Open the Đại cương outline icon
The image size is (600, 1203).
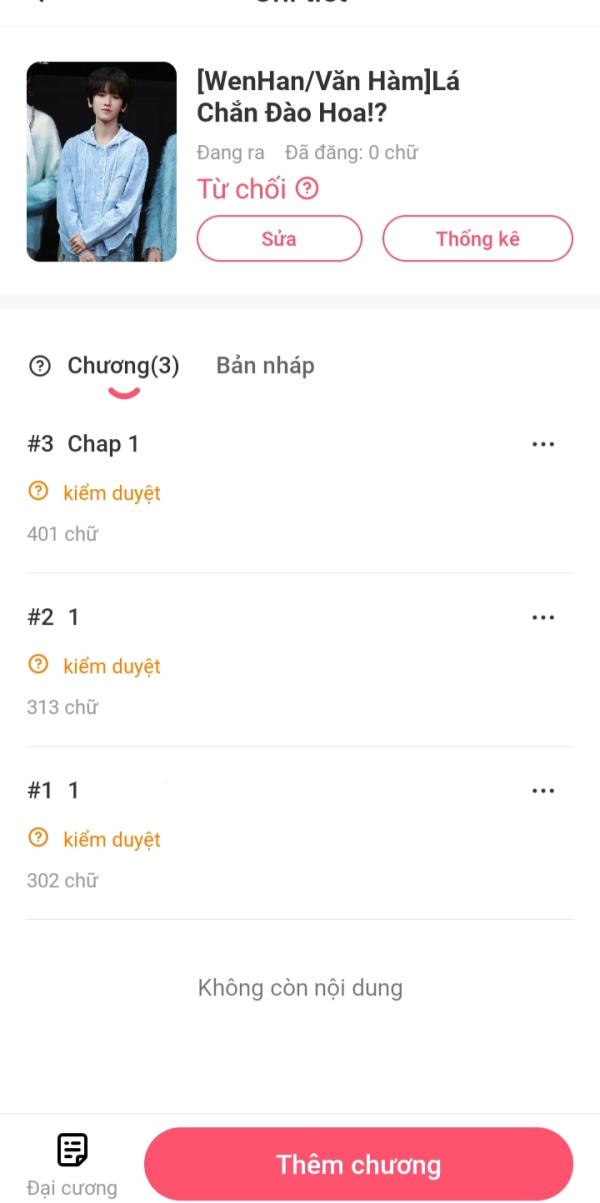point(72,1151)
